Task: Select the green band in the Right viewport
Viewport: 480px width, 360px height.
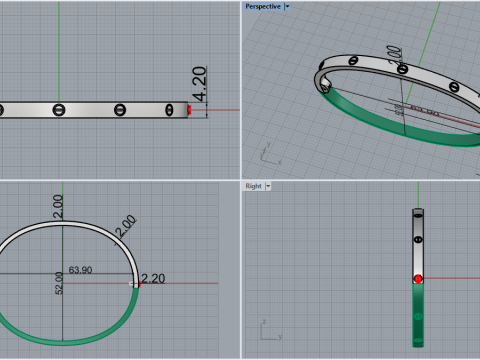Action: [x=418, y=315]
